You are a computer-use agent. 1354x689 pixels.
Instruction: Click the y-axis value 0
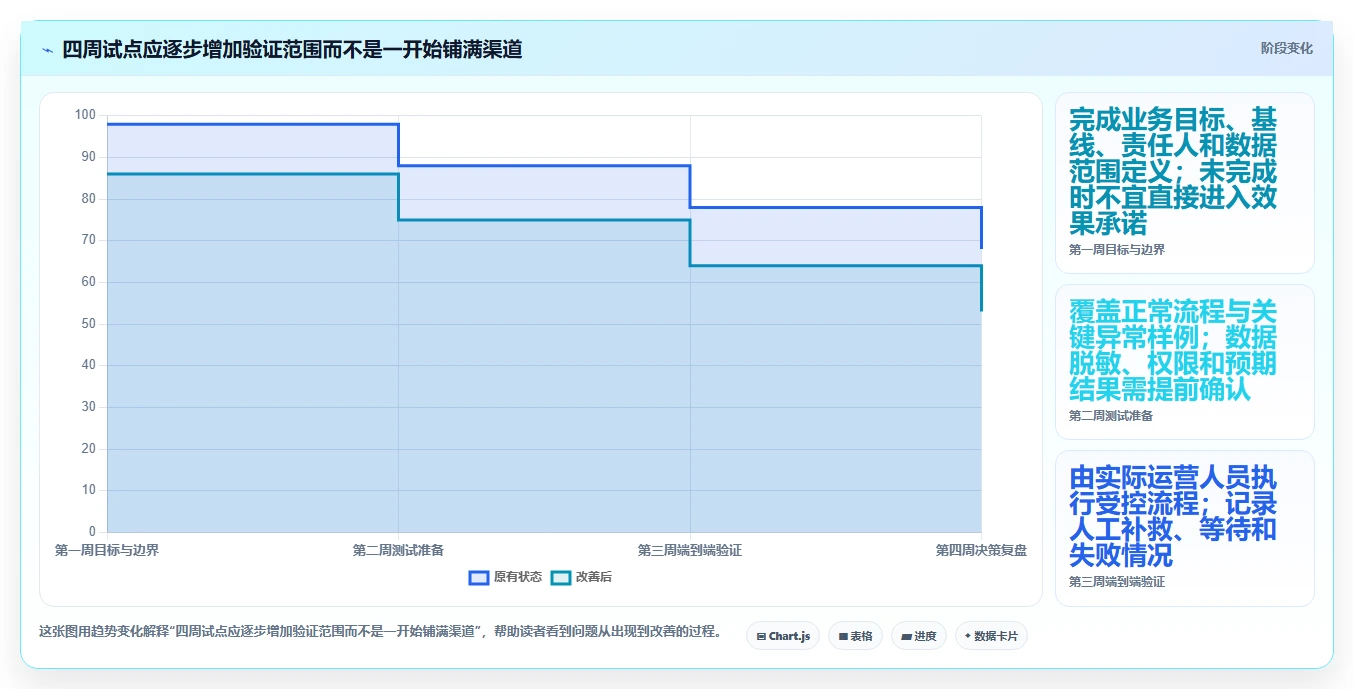pyautogui.click(x=92, y=532)
